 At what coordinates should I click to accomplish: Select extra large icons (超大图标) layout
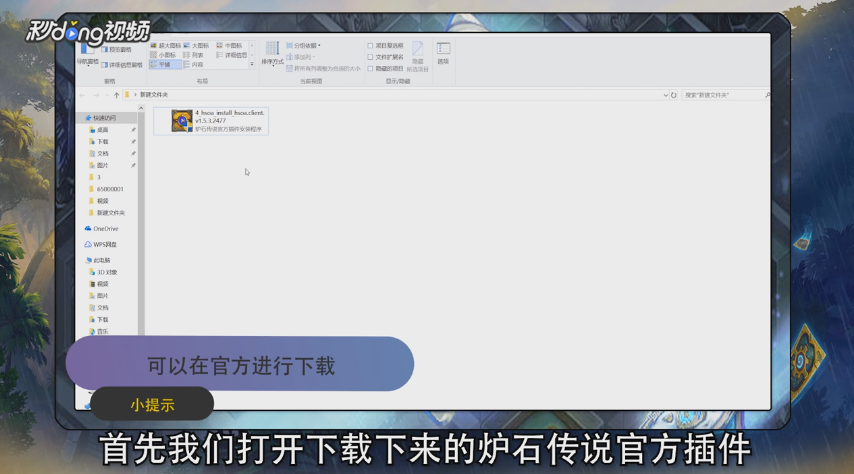point(166,46)
